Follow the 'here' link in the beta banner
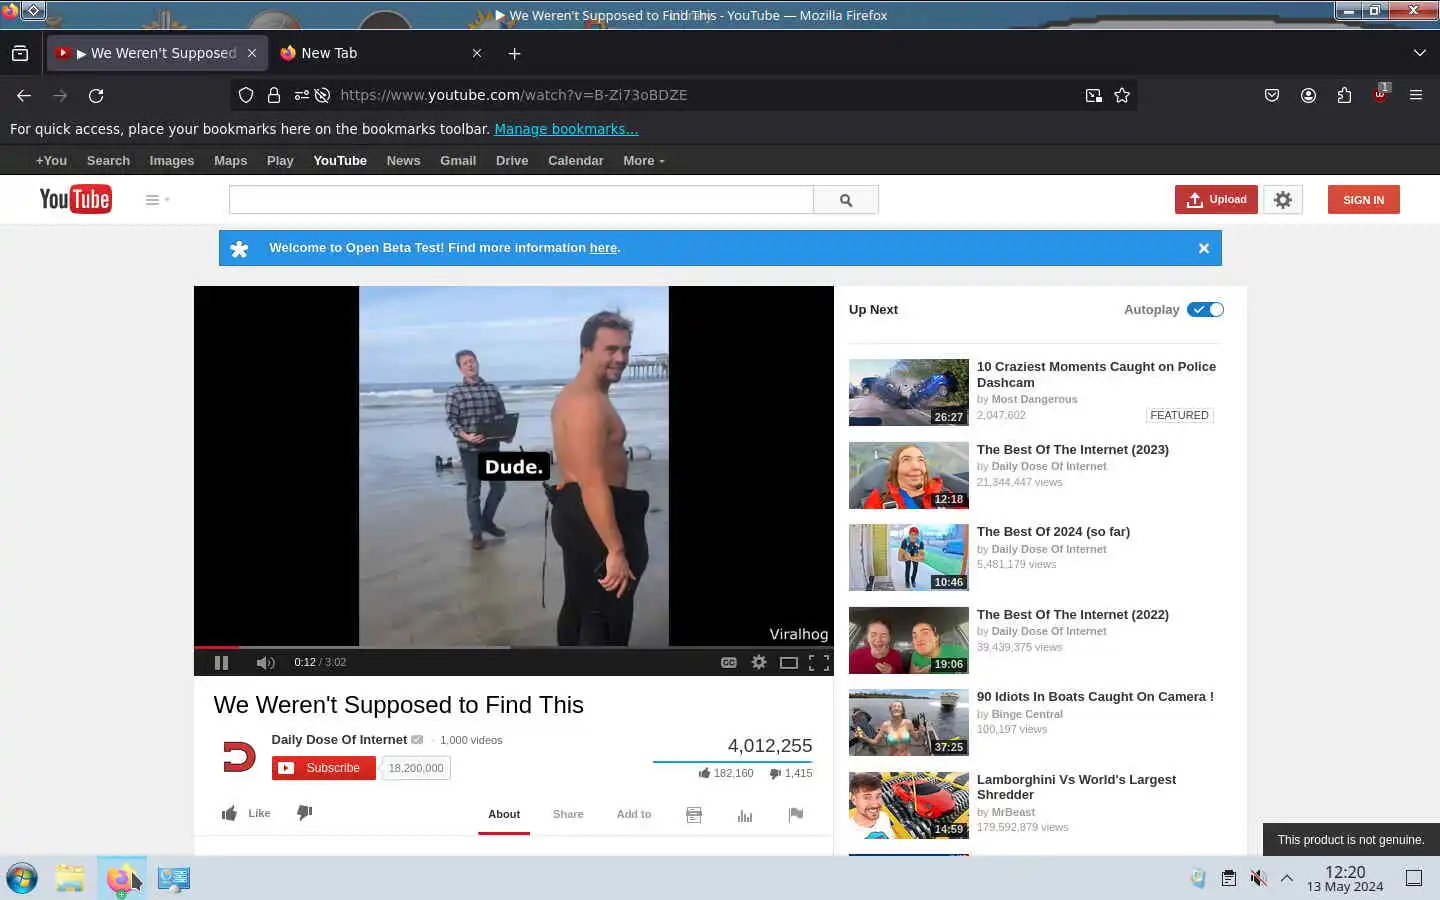Image resolution: width=1440 pixels, height=900 pixels. pyautogui.click(x=603, y=248)
